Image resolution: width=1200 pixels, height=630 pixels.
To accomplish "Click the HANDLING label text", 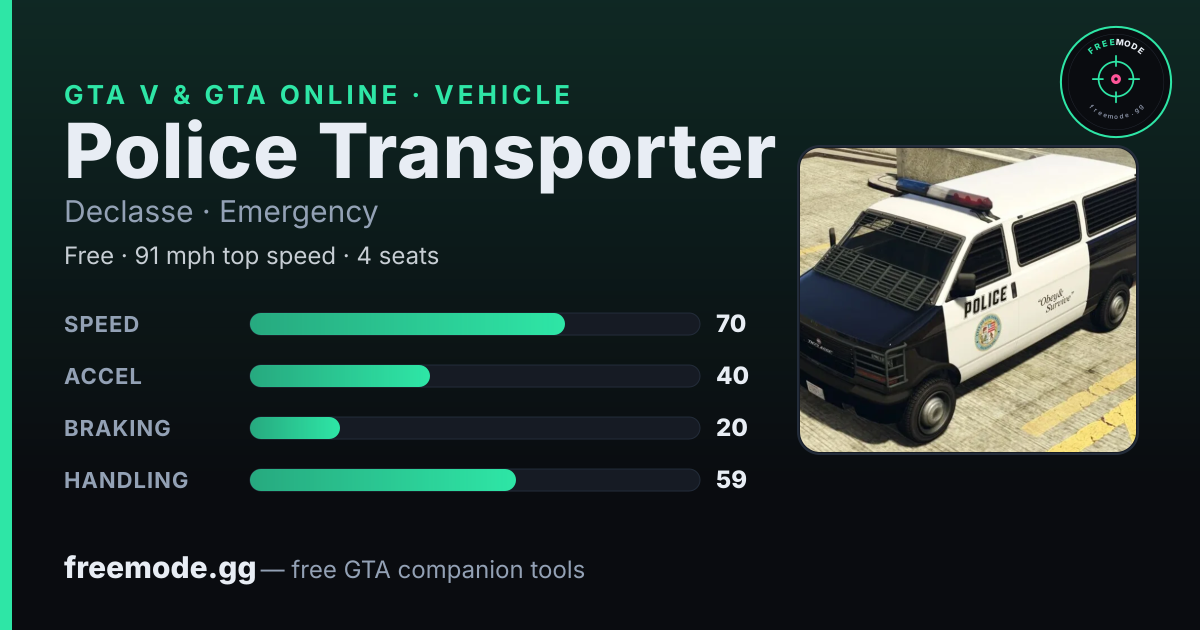I will point(126,480).
